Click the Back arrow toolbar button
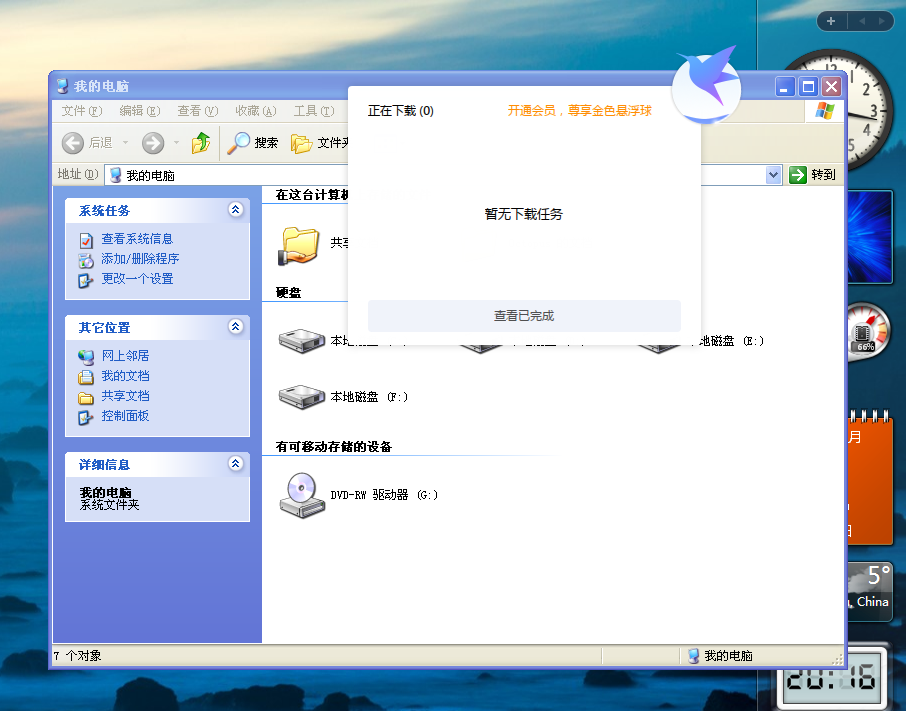This screenshot has width=906, height=711. (x=73, y=143)
